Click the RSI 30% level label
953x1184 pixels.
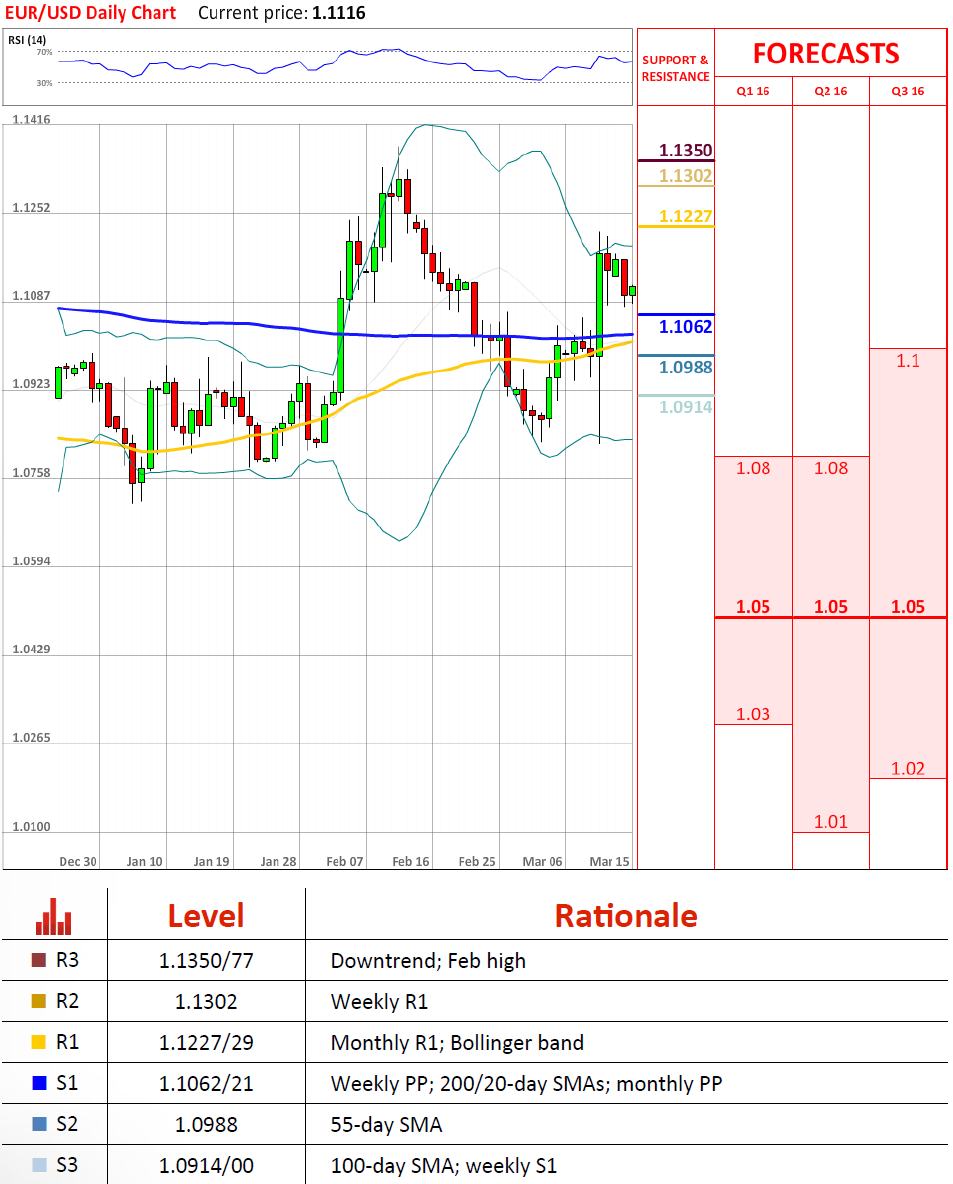tap(45, 83)
